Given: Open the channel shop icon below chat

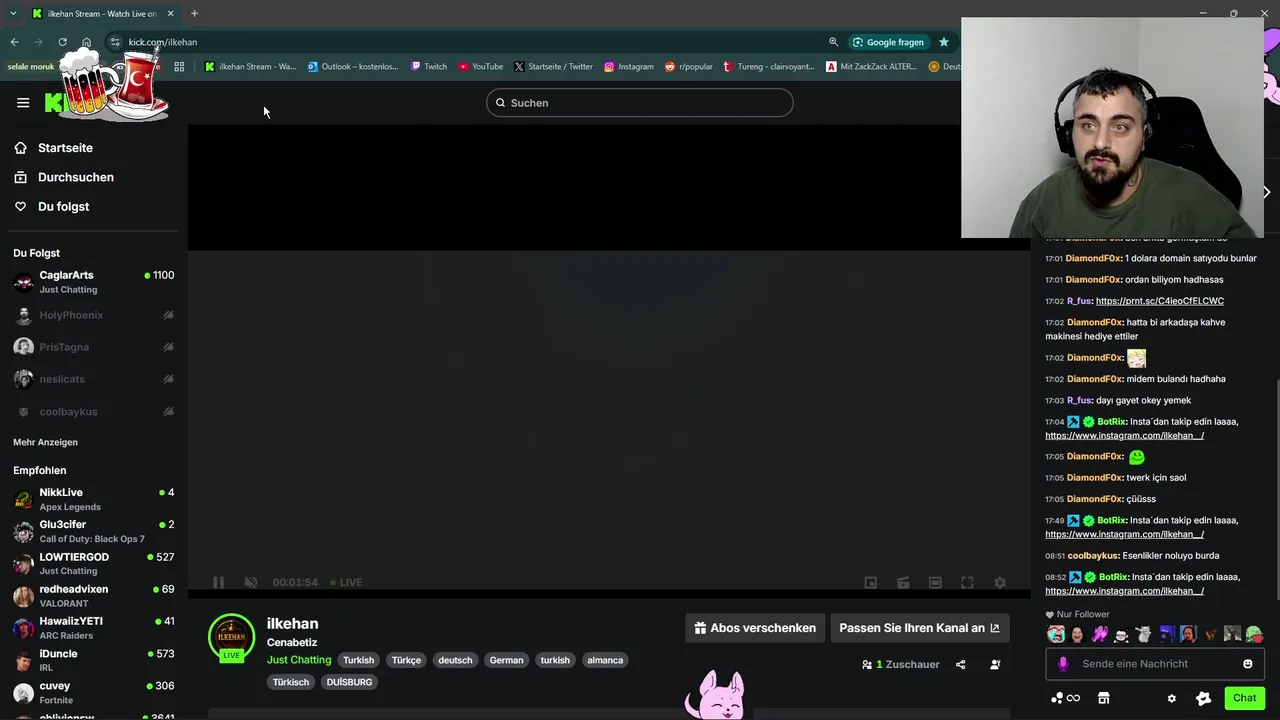Looking at the screenshot, I should click(1104, 698).
